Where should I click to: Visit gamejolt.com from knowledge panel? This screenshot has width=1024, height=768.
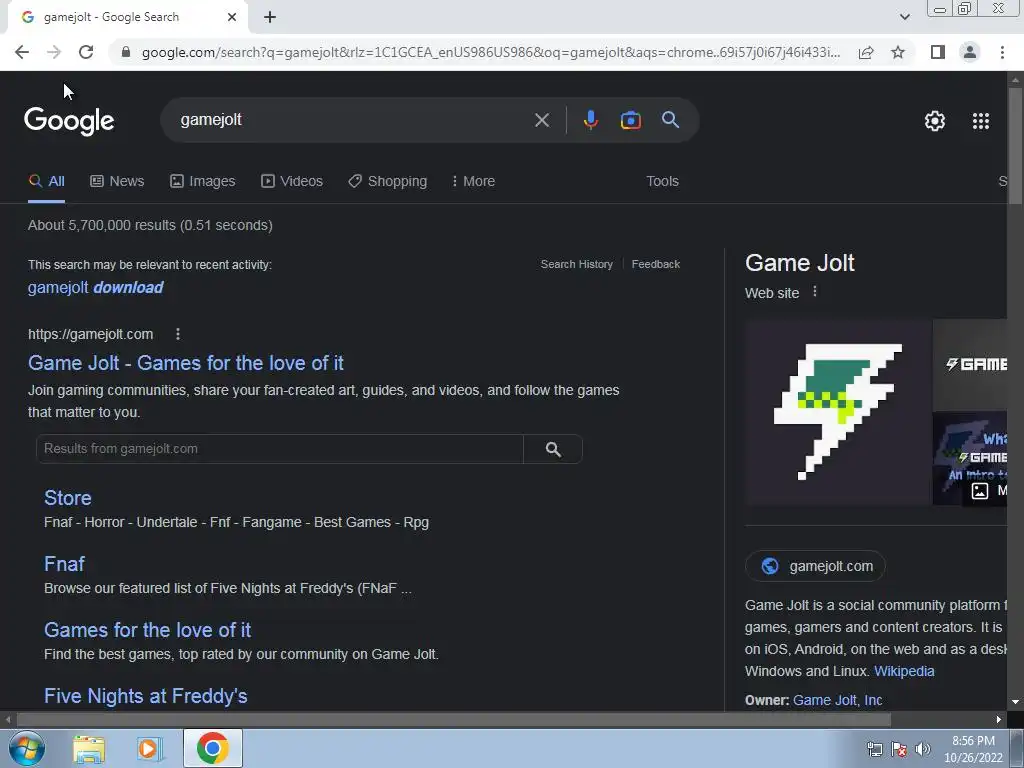[x=815, y=566]
